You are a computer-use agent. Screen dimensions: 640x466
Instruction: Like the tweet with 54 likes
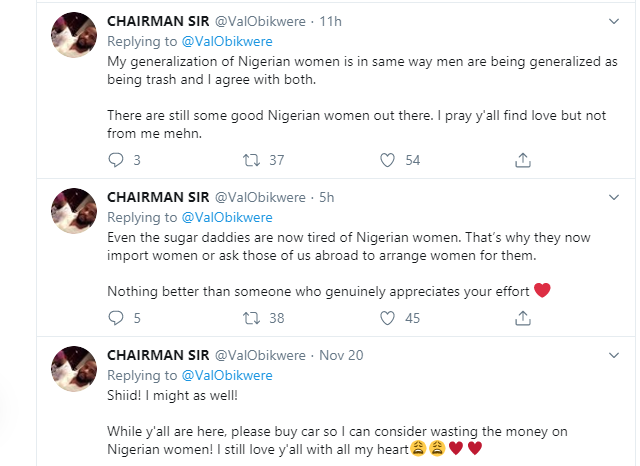390,160
